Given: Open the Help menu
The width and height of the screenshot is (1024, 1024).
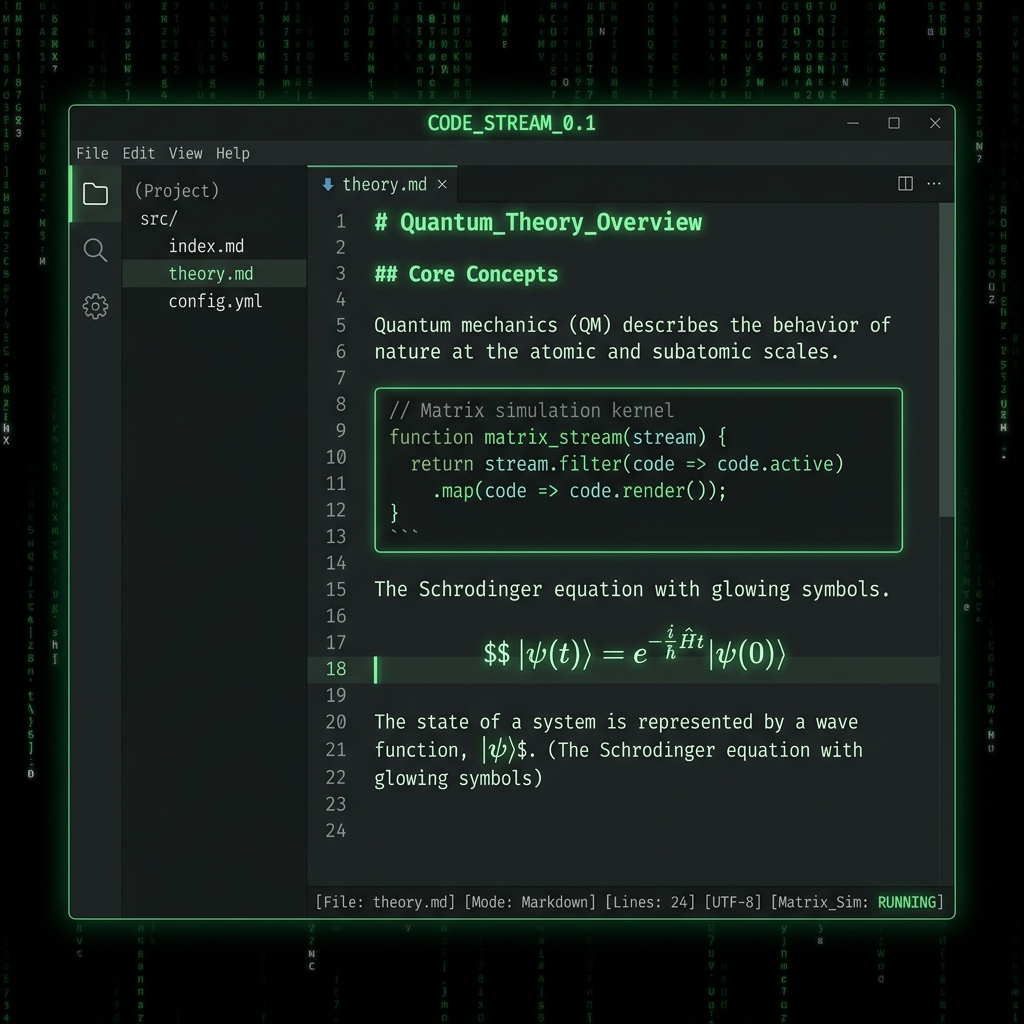Looking at the screenshot, I should [232, 153].
